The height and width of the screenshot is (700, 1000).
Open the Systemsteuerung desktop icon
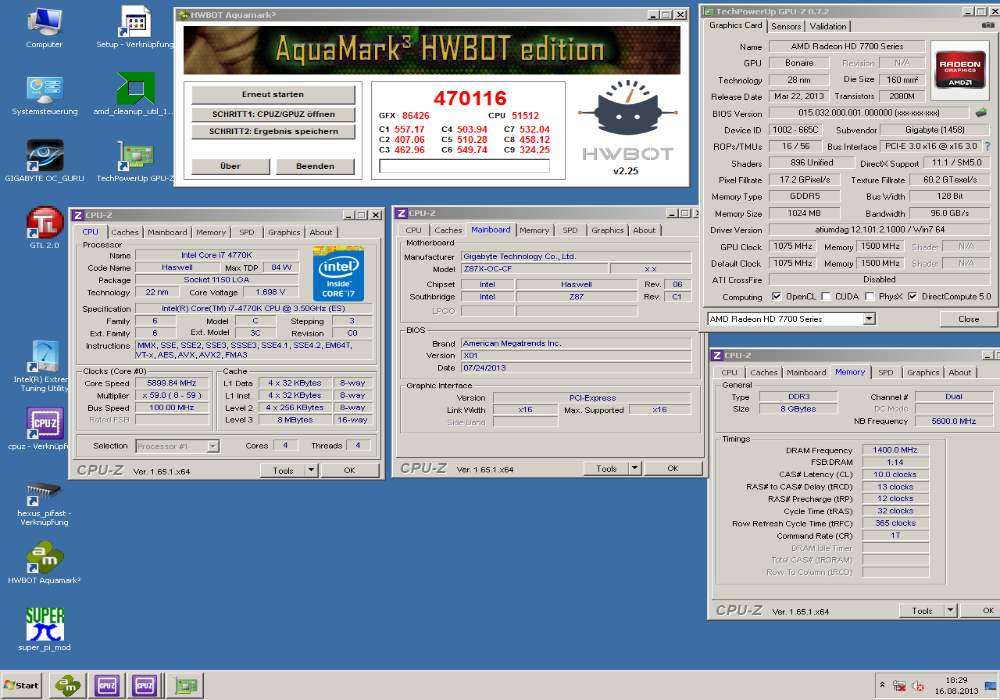point(45,96)
